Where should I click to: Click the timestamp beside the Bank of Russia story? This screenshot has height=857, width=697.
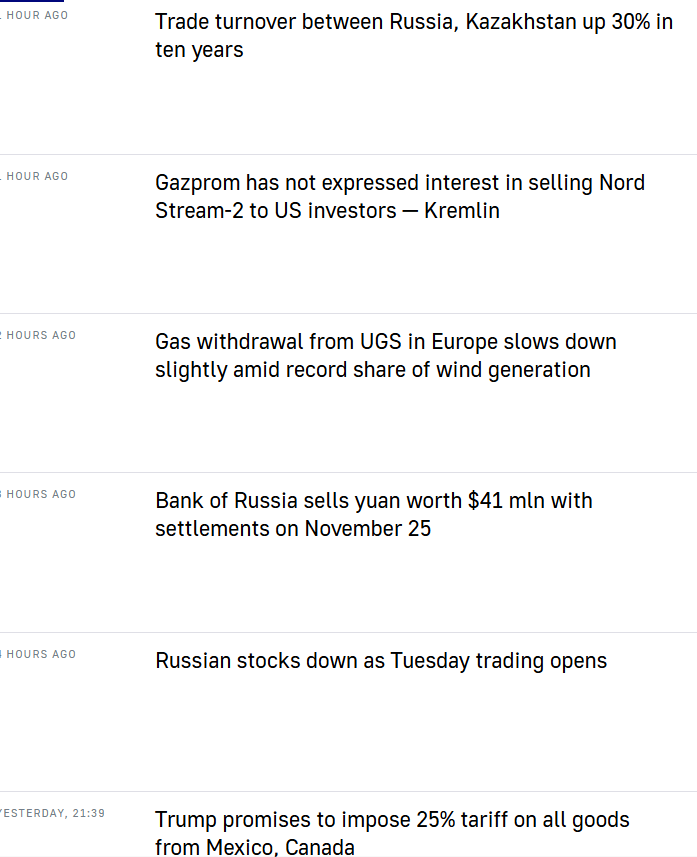[40, 494]
